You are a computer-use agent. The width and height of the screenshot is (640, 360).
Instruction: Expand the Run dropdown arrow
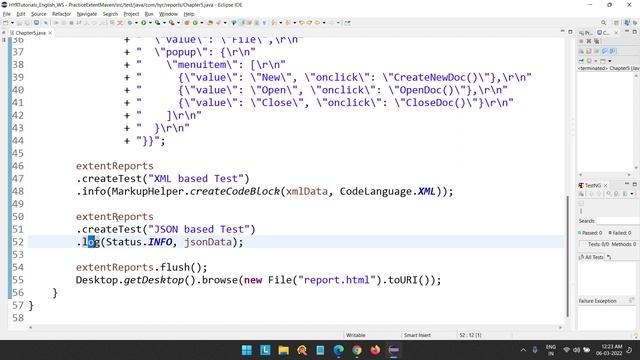coord(150,22)
